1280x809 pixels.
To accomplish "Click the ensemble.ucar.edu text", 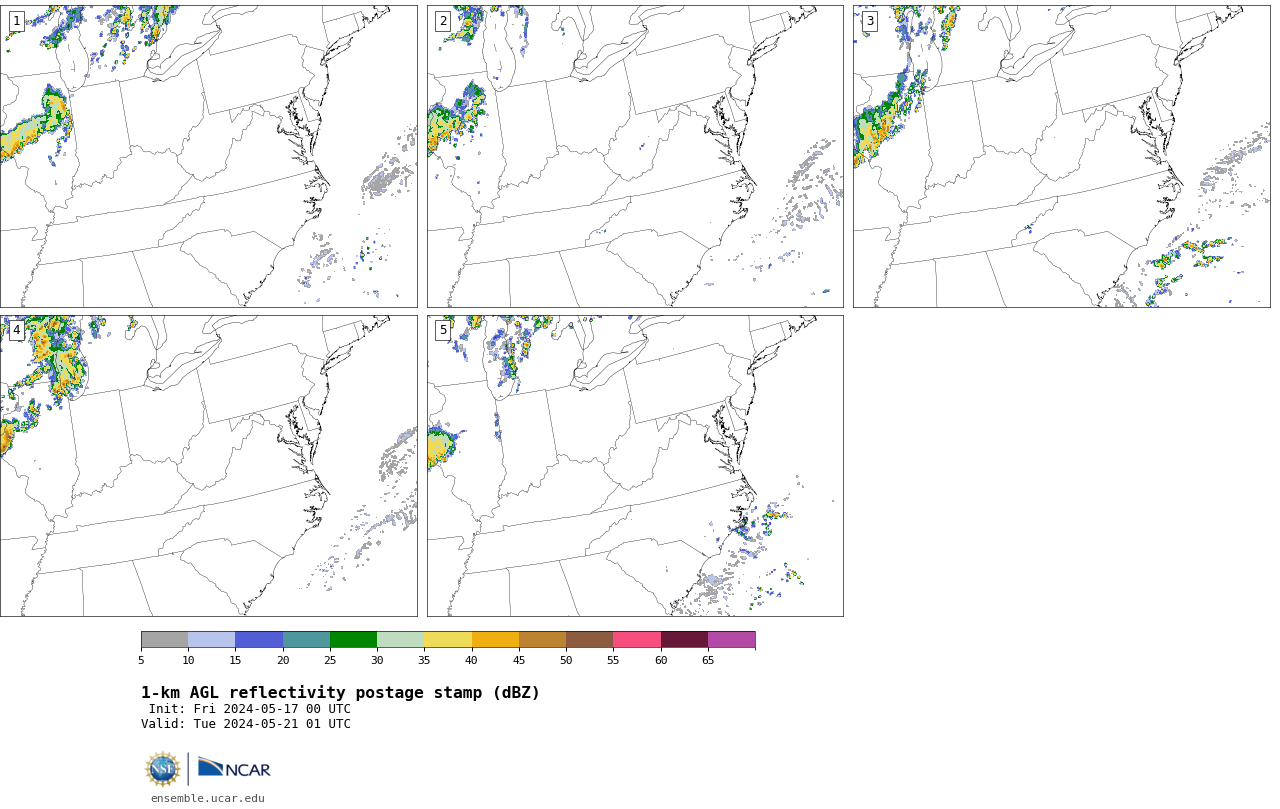I will [208, 798].
